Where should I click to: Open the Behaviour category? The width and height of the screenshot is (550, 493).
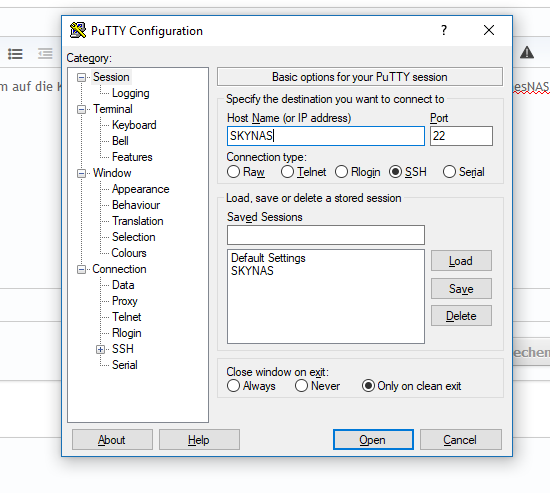136,205
